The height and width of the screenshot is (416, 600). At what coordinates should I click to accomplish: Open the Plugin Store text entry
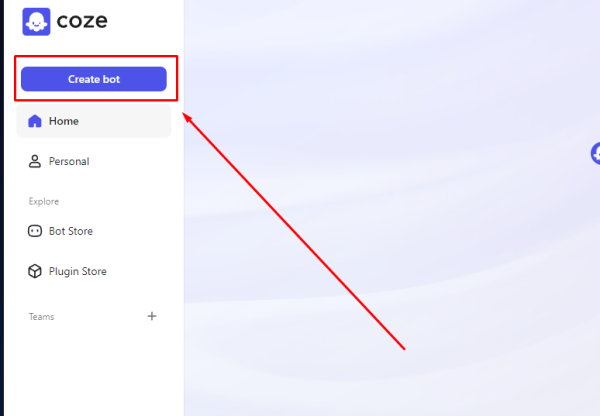point(78,271)
